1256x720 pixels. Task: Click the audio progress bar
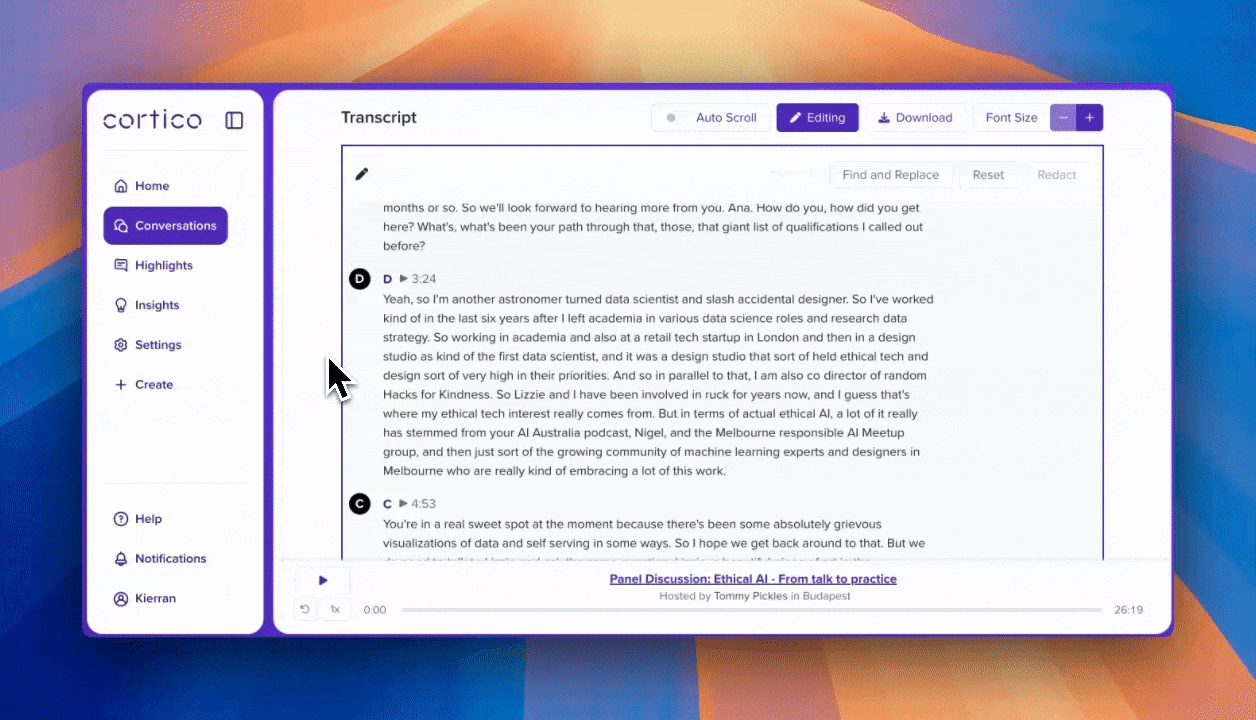(x=750, y=610)
